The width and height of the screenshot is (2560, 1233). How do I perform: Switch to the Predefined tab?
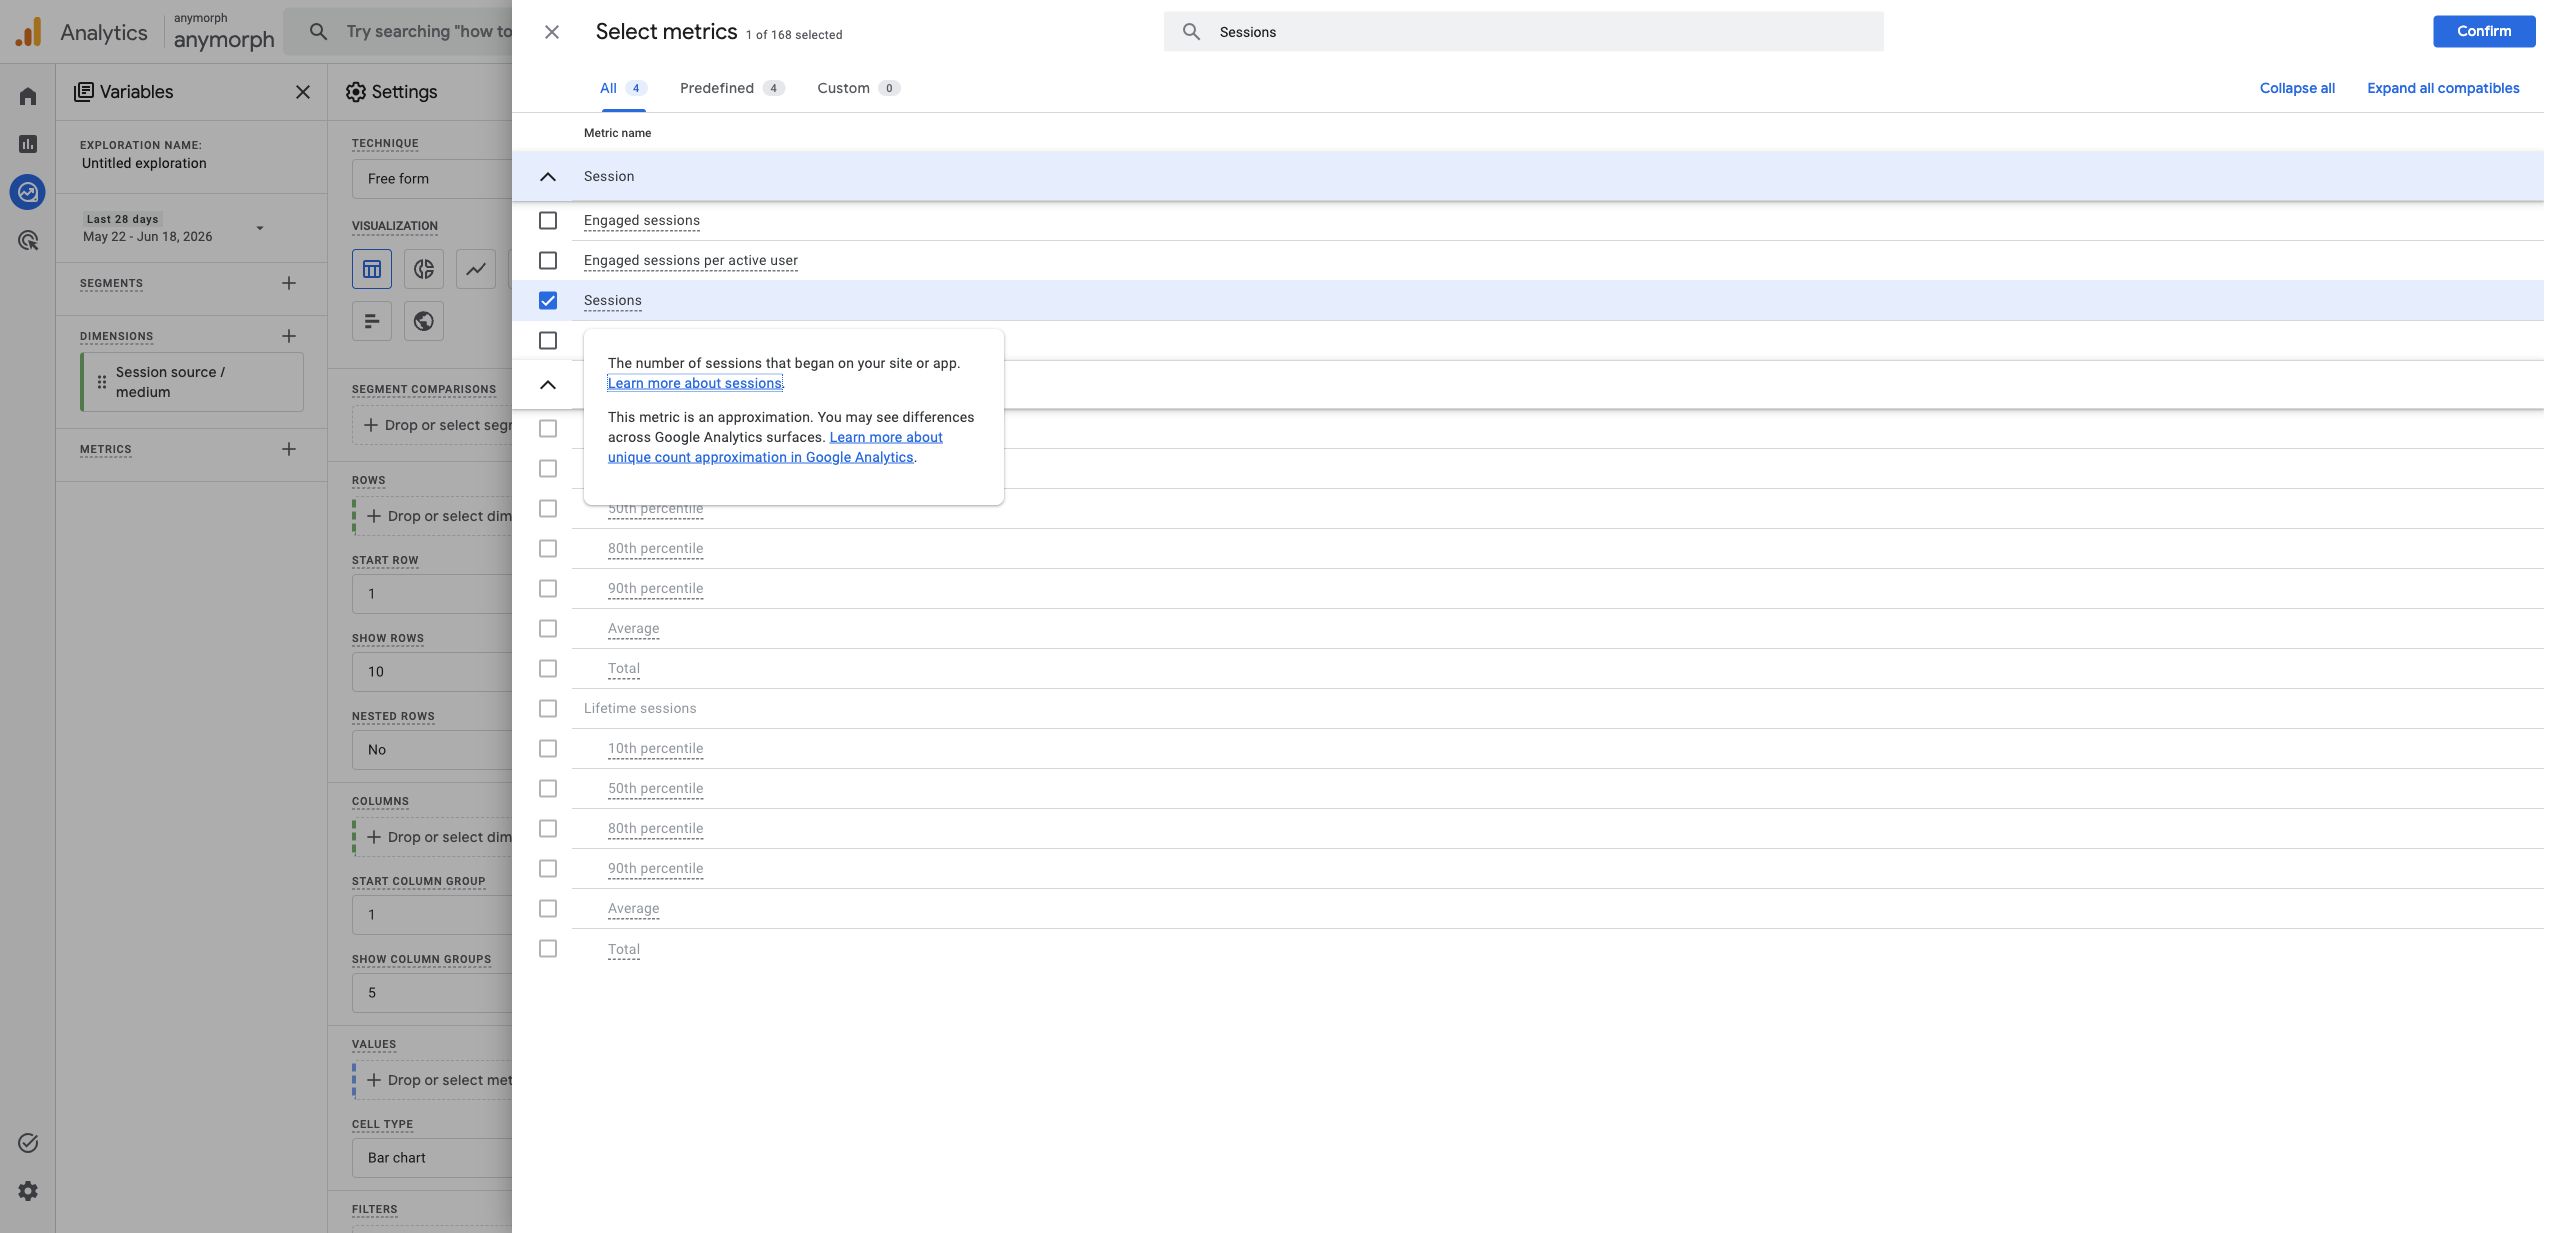pos(732,88)
